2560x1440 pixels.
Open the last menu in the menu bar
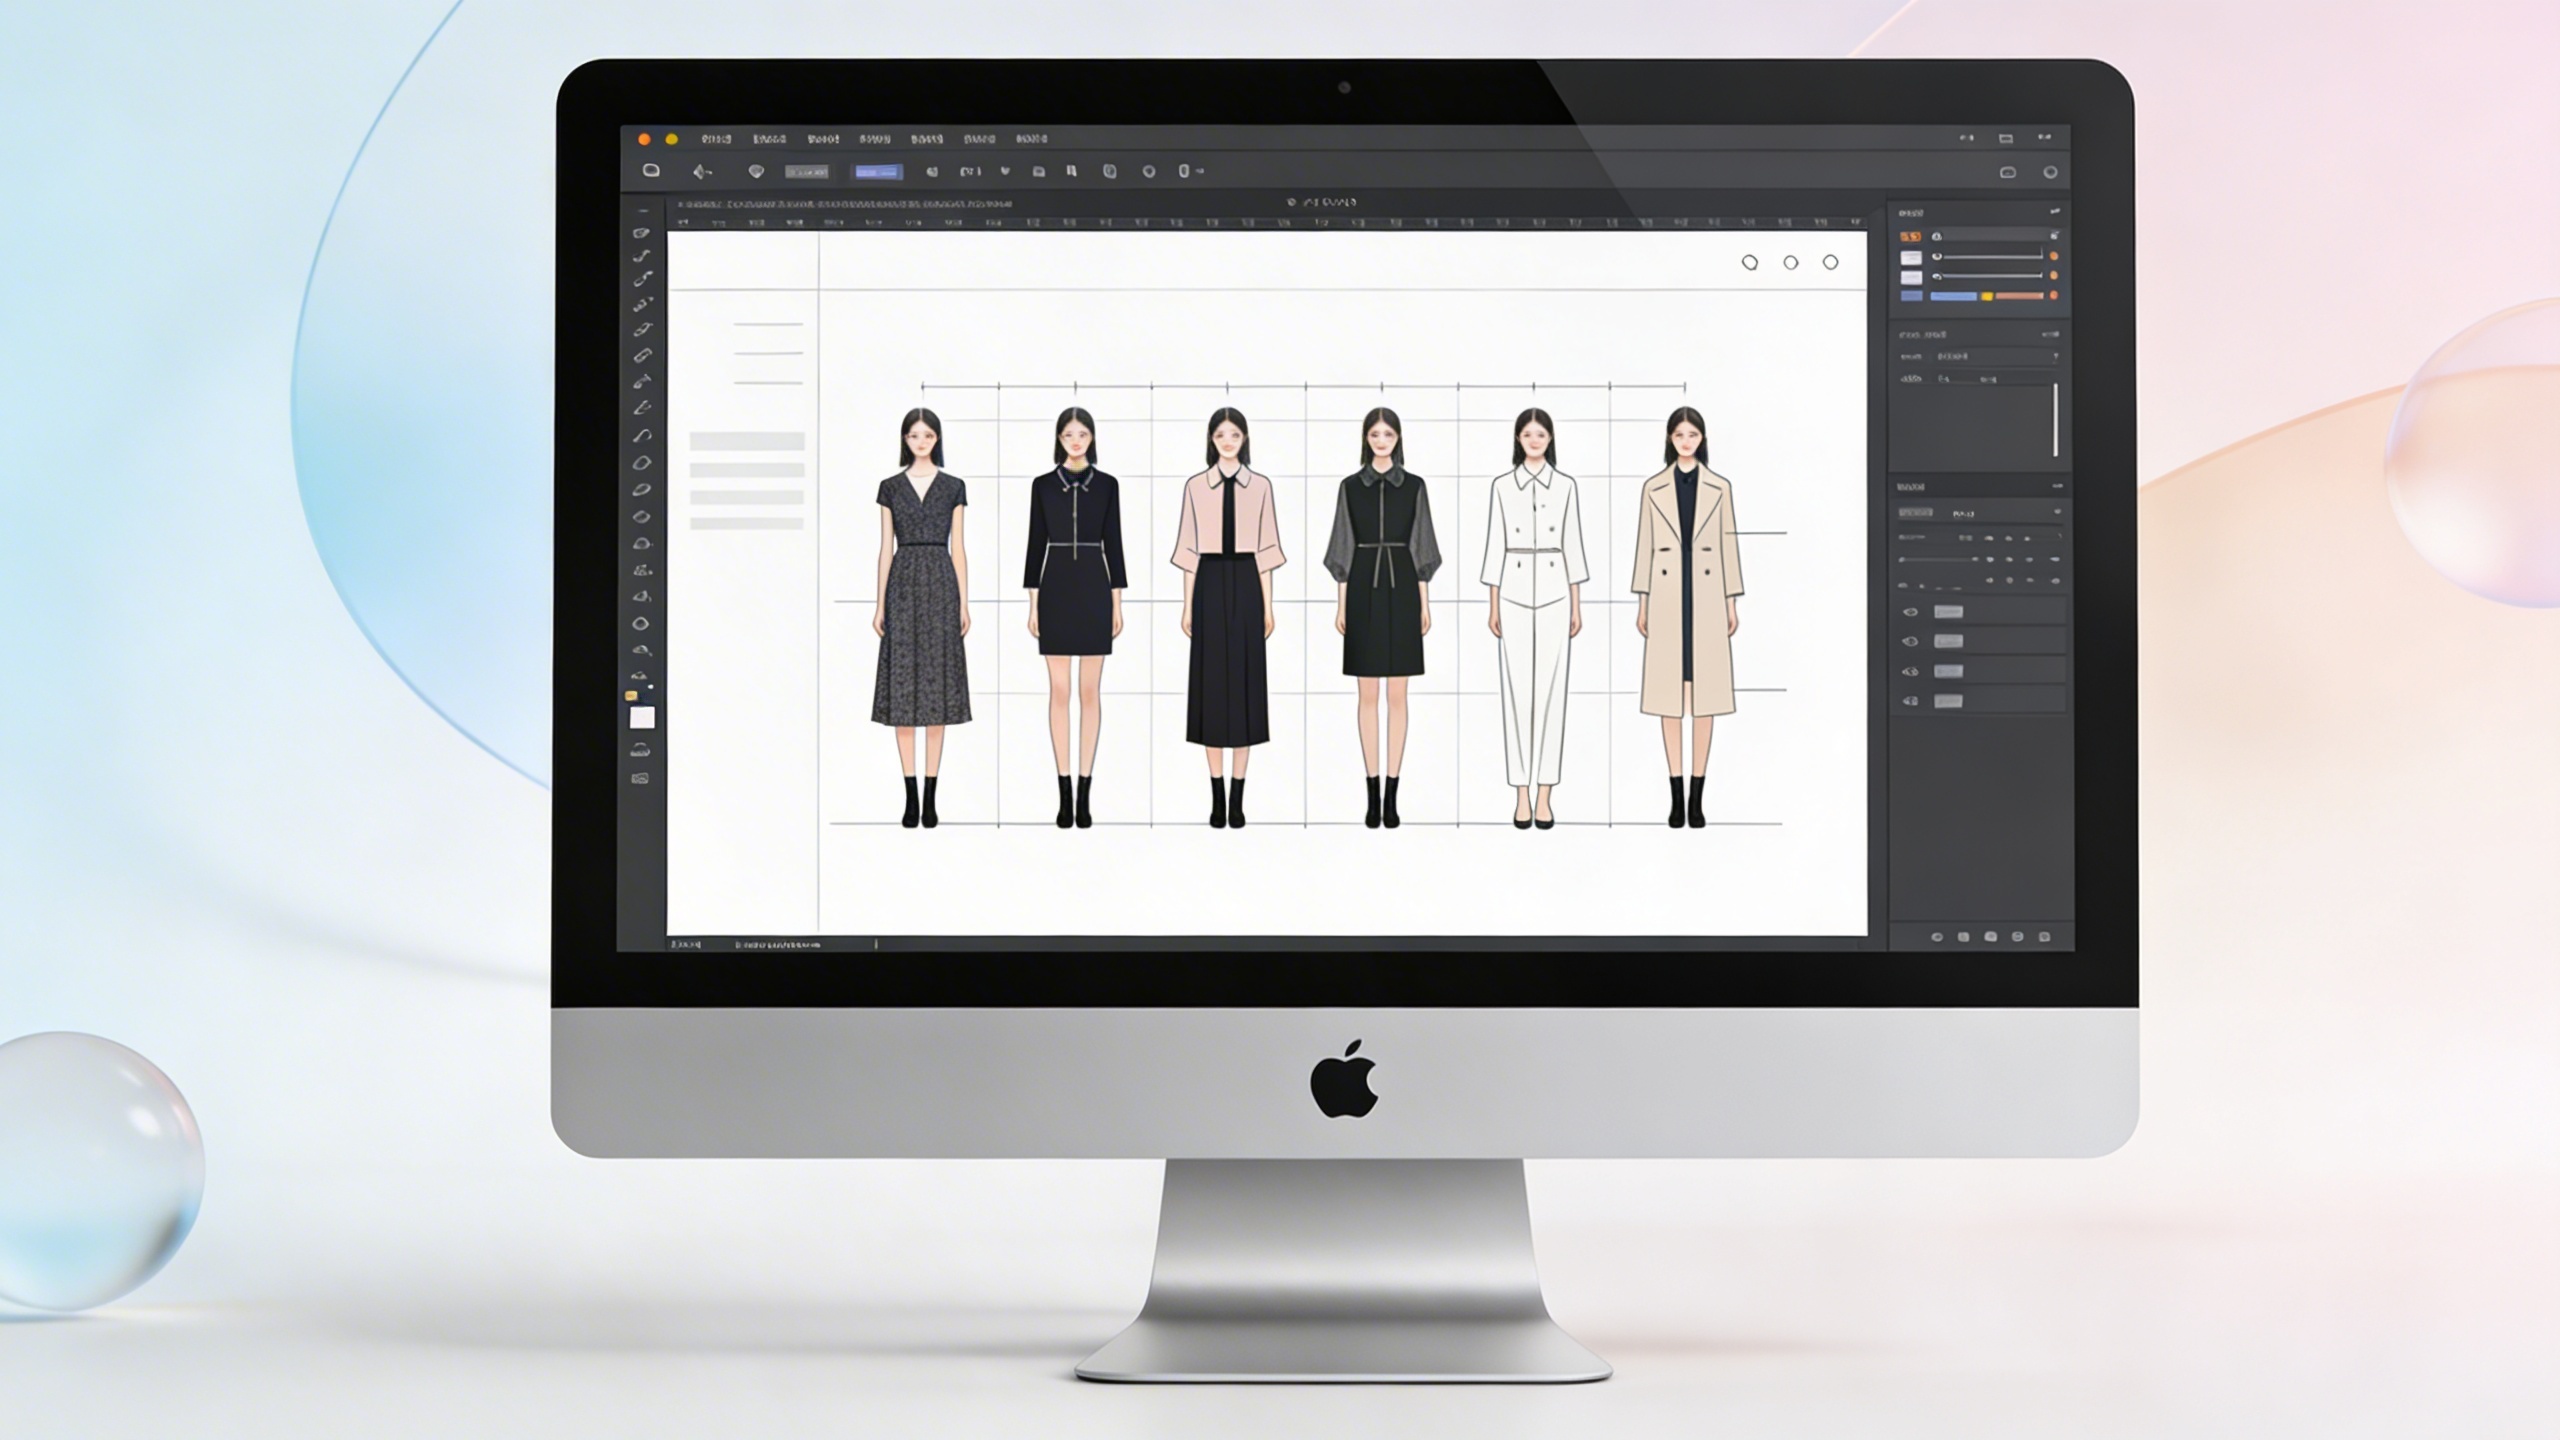coord(1031,139)
